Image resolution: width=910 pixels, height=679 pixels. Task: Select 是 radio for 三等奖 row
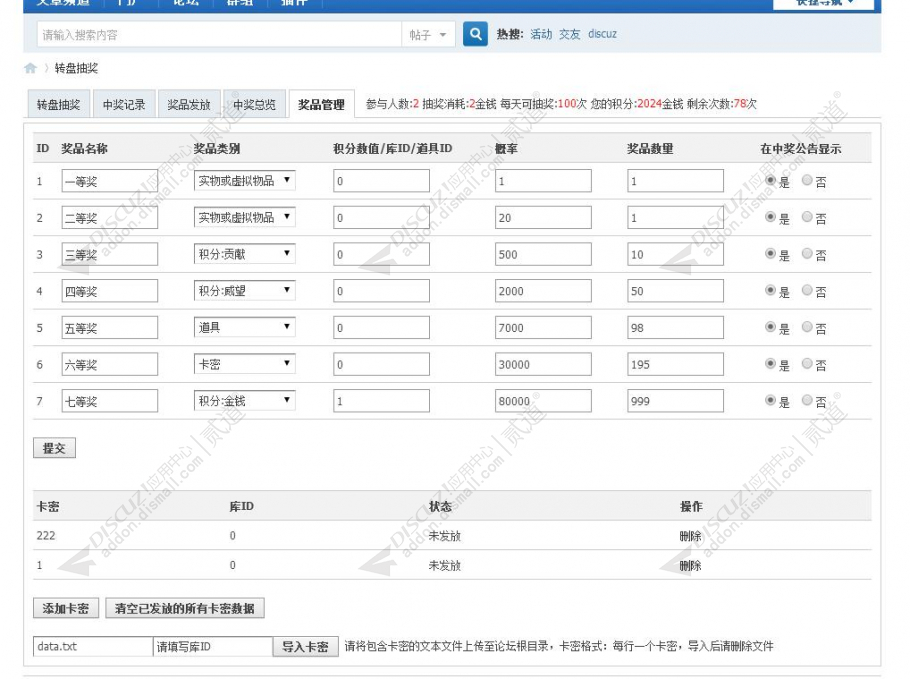770,254
